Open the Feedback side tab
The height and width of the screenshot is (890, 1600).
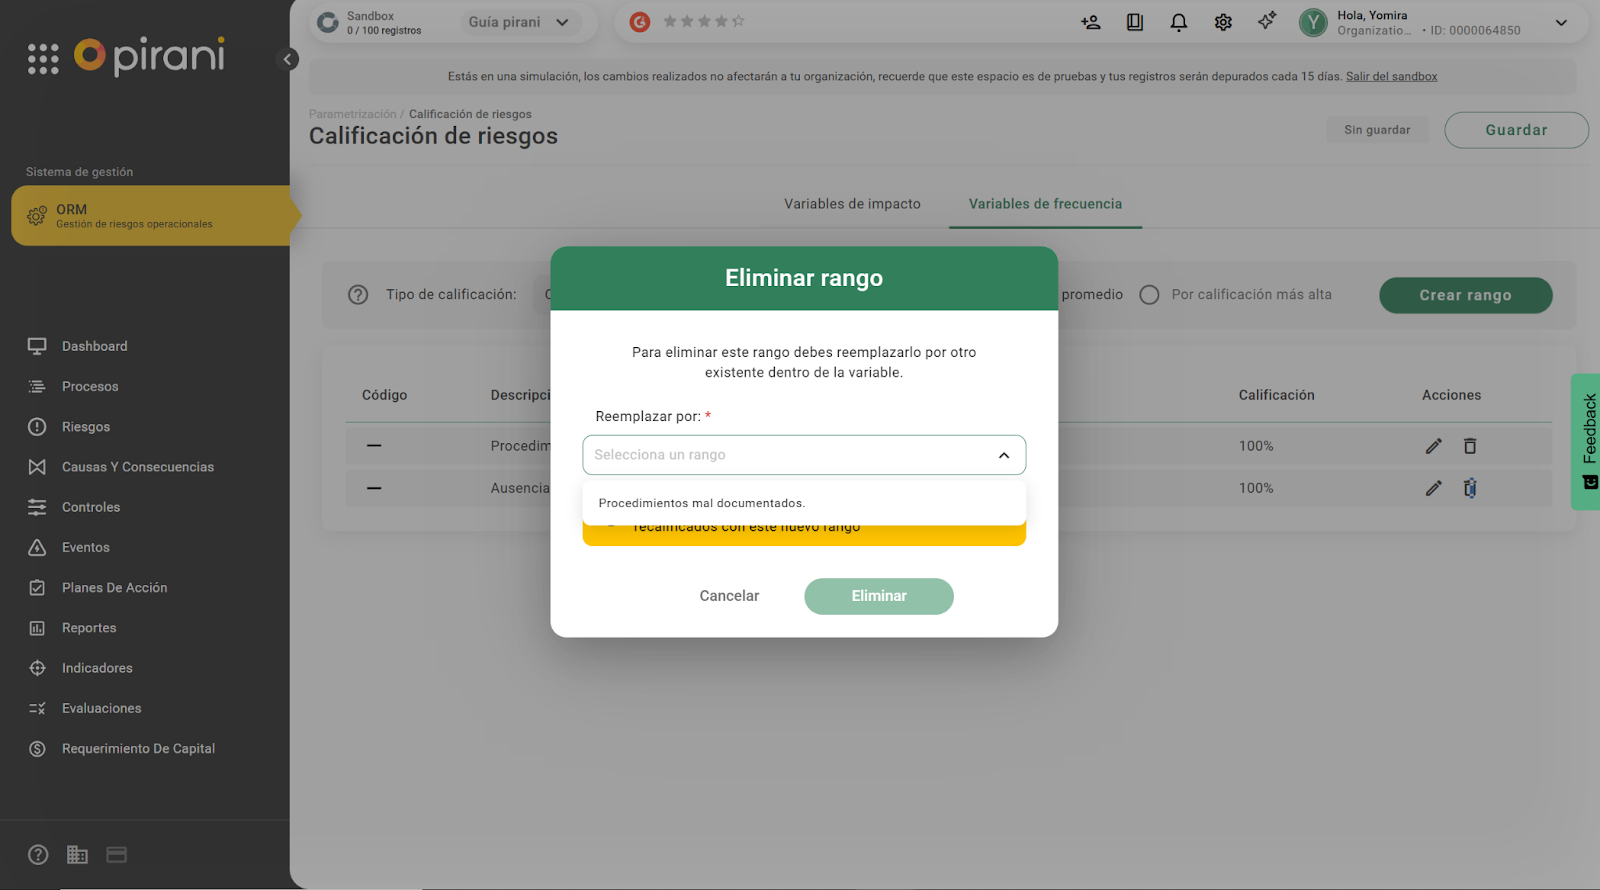tap(1588, 440)
